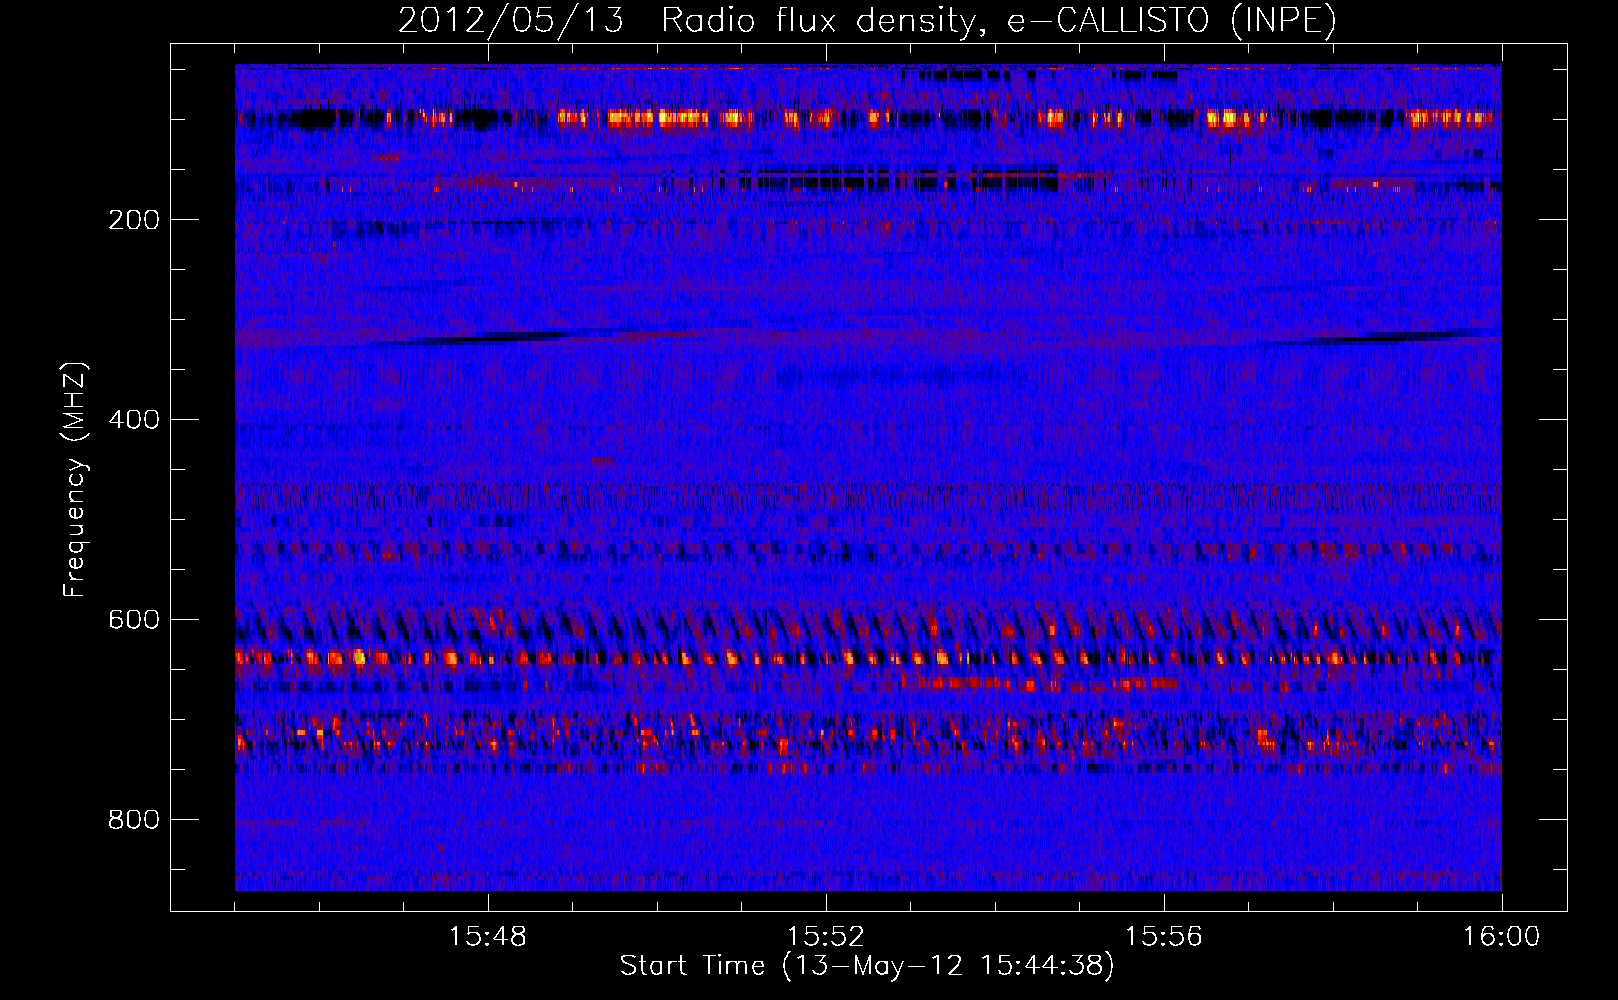Click the 'Frequency (MHZ)' y-axis label
The height and width of the screenshot is (1000, 1618).
coord(74,479)
